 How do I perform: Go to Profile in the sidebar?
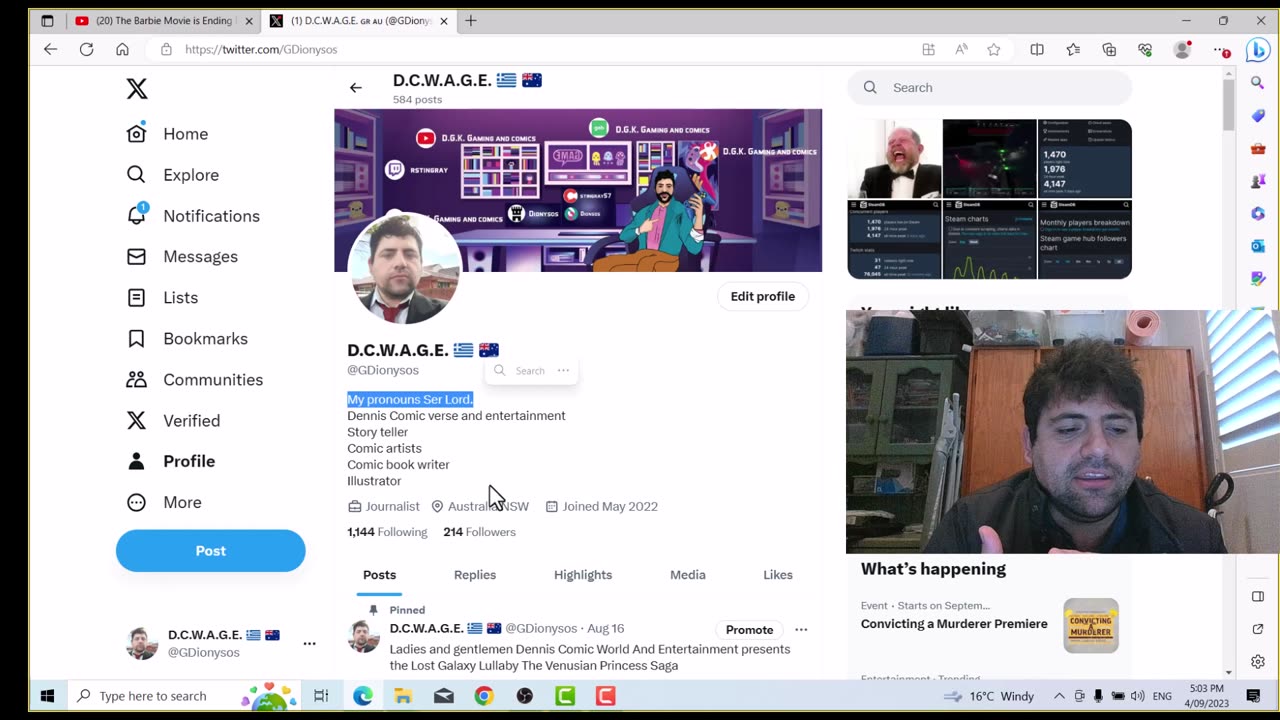pyautogui.click(x=171, y=461)
